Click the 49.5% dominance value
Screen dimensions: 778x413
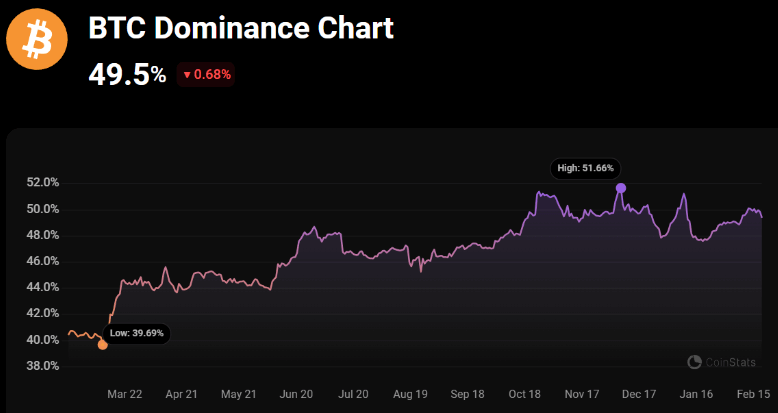tap(127, 74)
